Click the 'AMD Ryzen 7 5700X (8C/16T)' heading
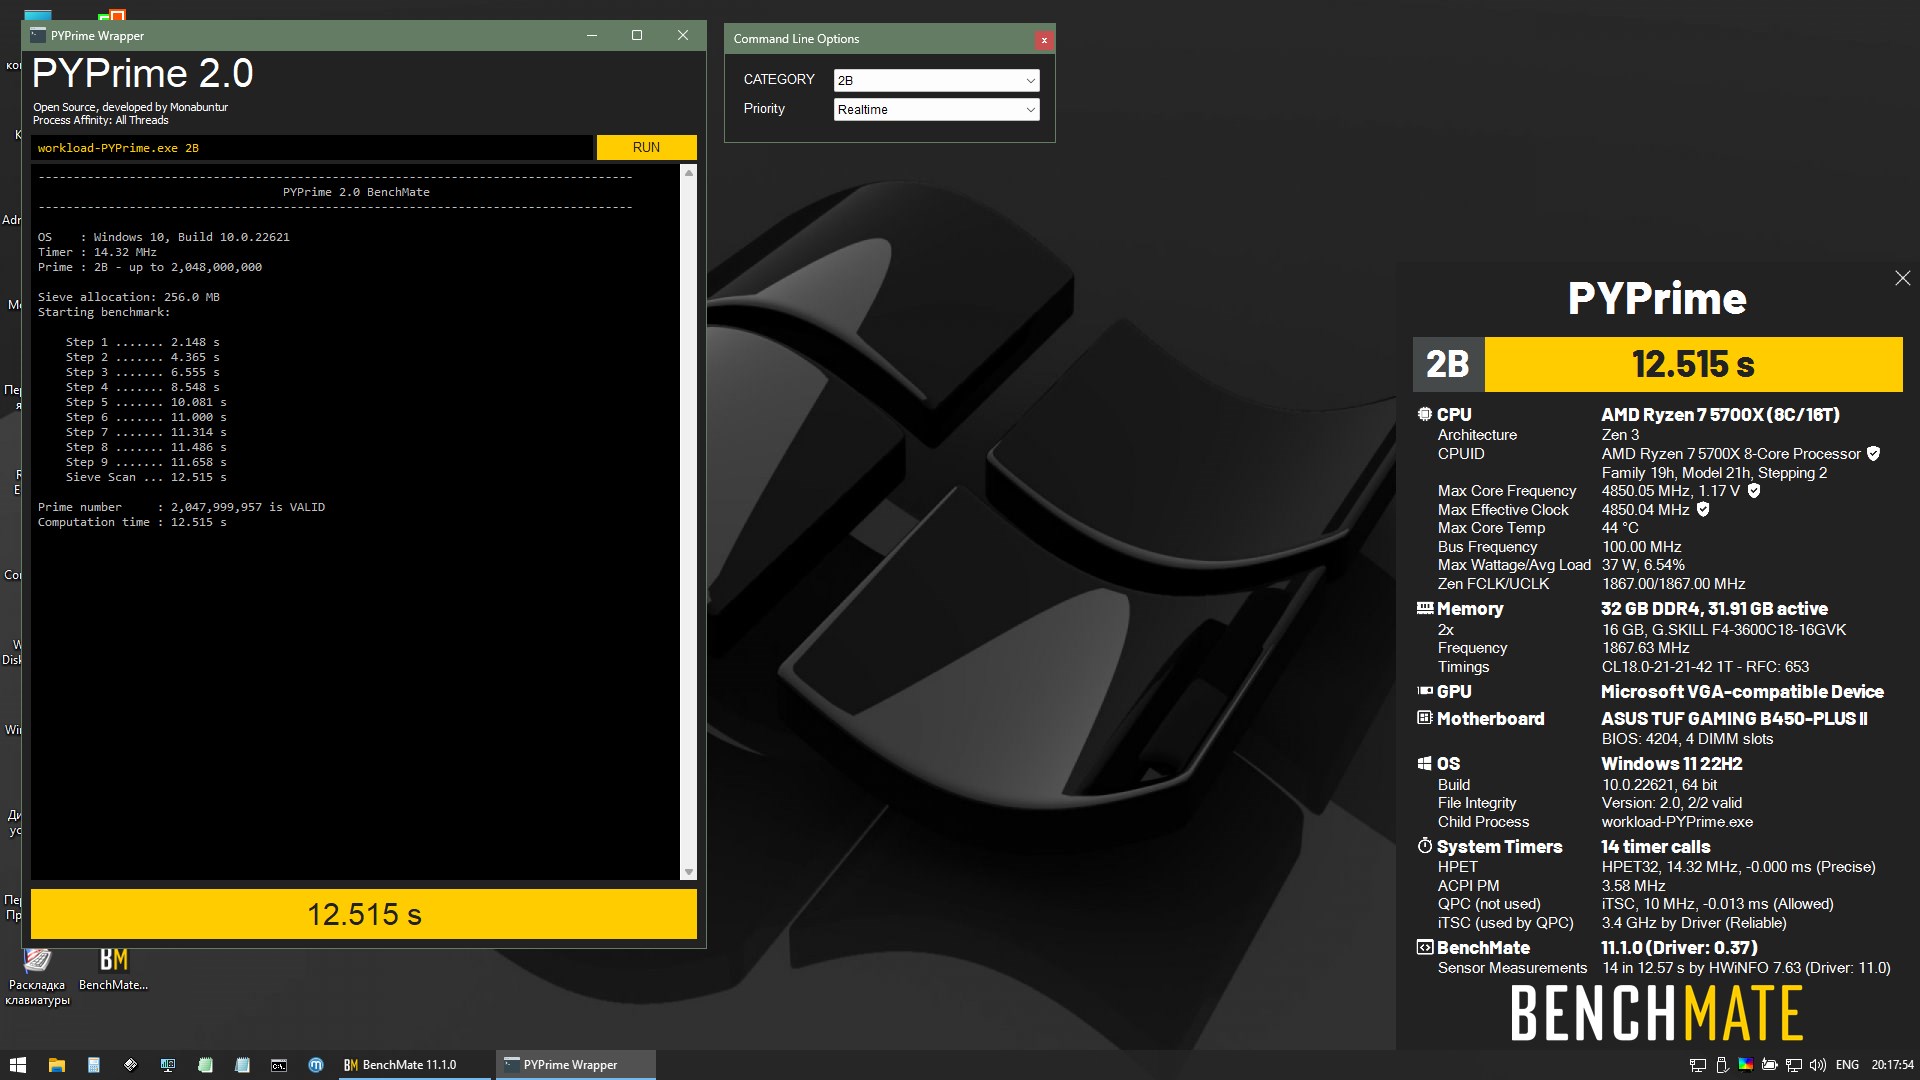This screenshot has width=1920, height=1080. 1720,414
